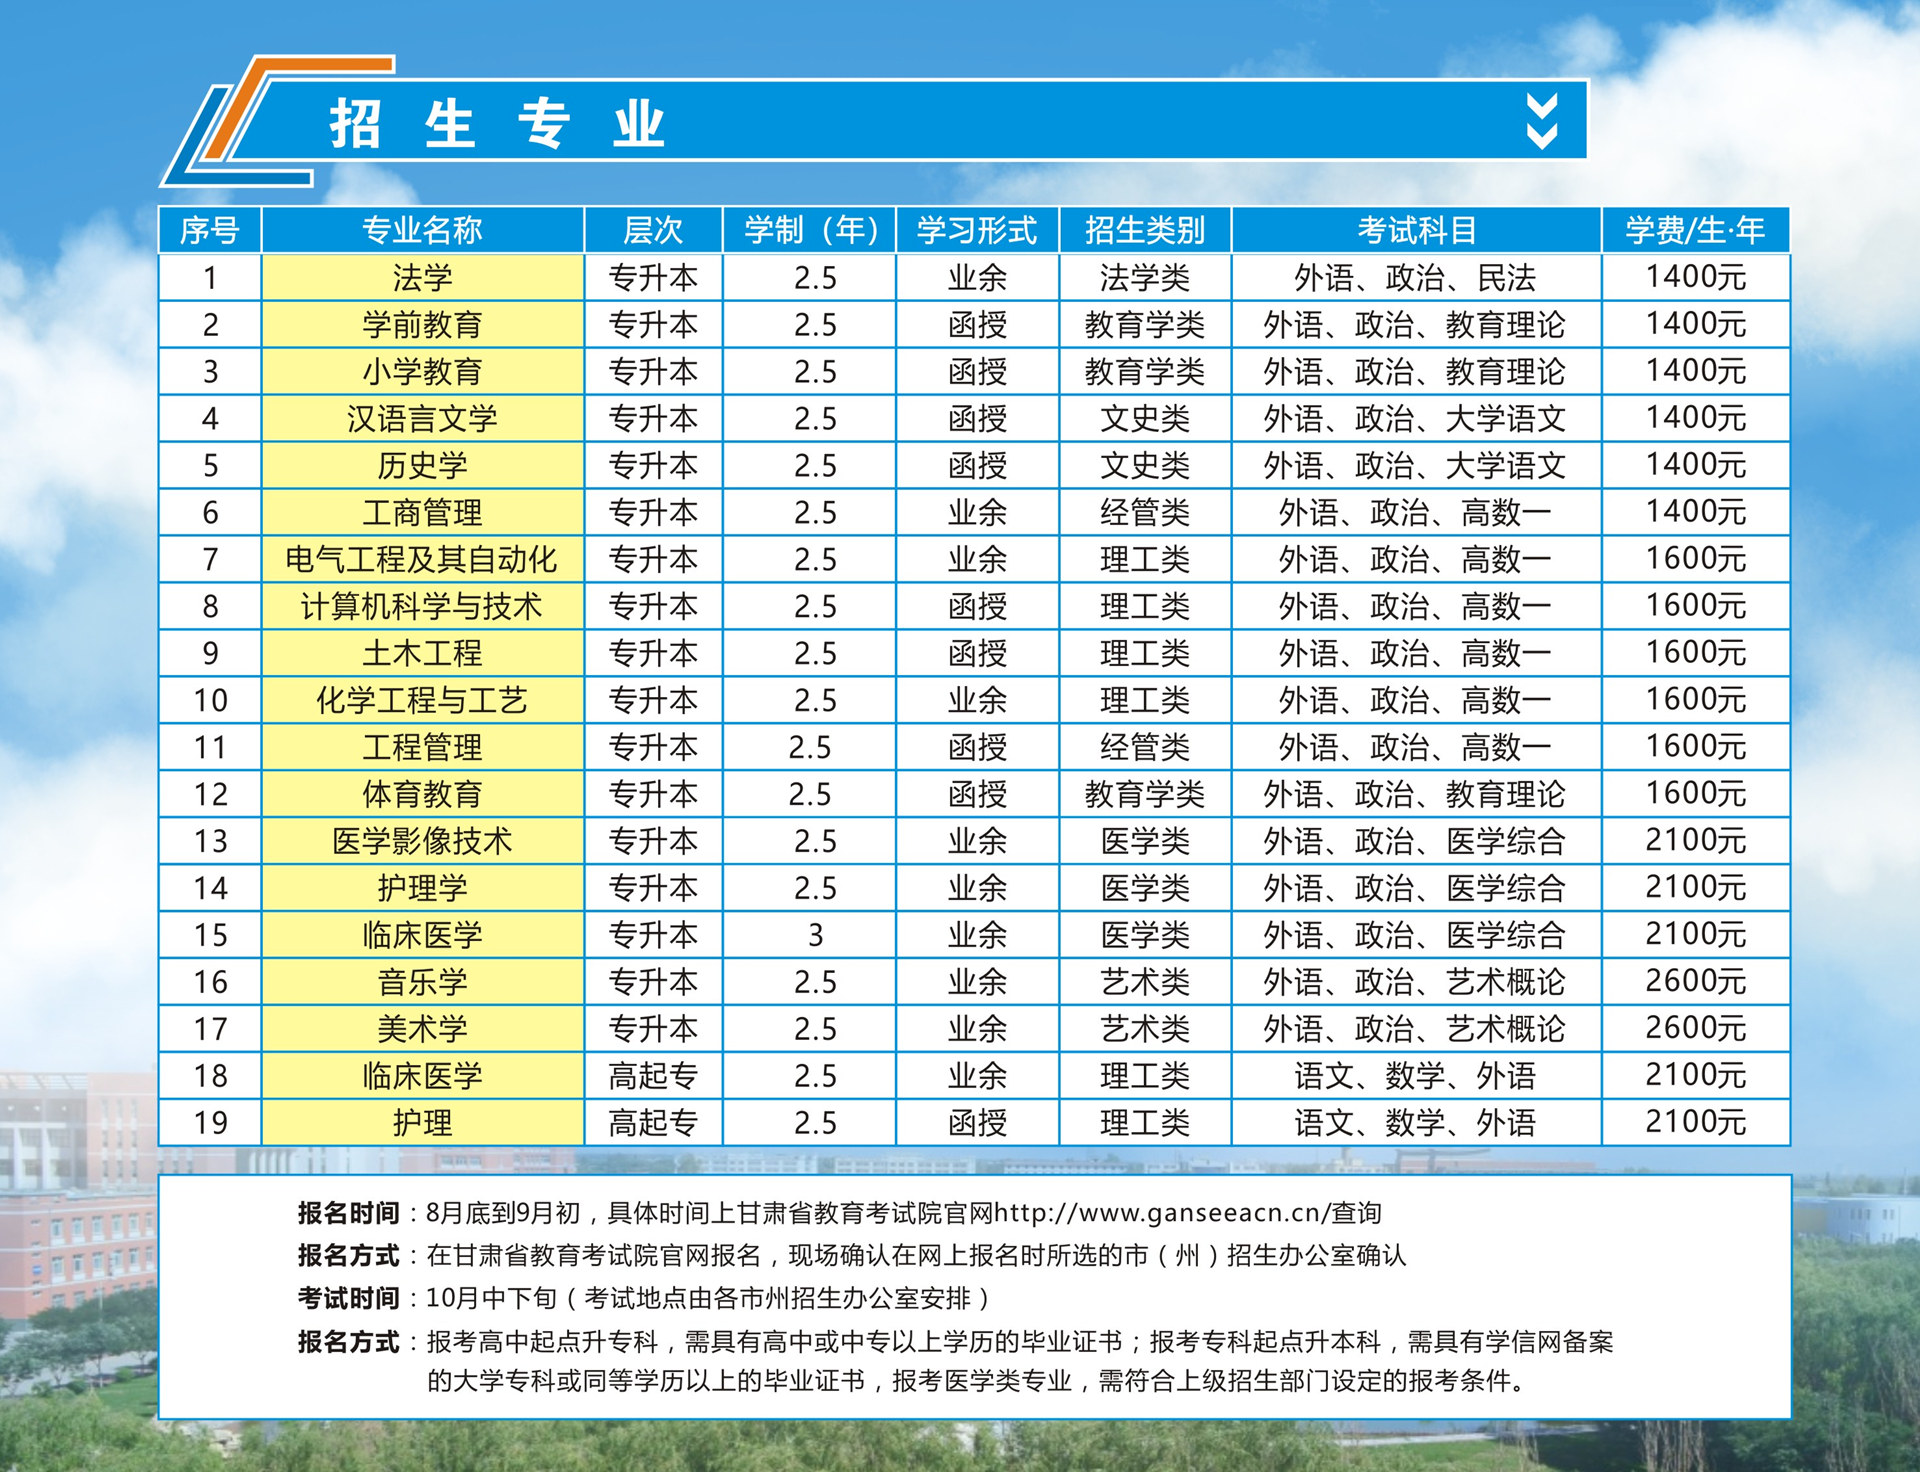Select the 美术学 major cell

[422, 1030]
